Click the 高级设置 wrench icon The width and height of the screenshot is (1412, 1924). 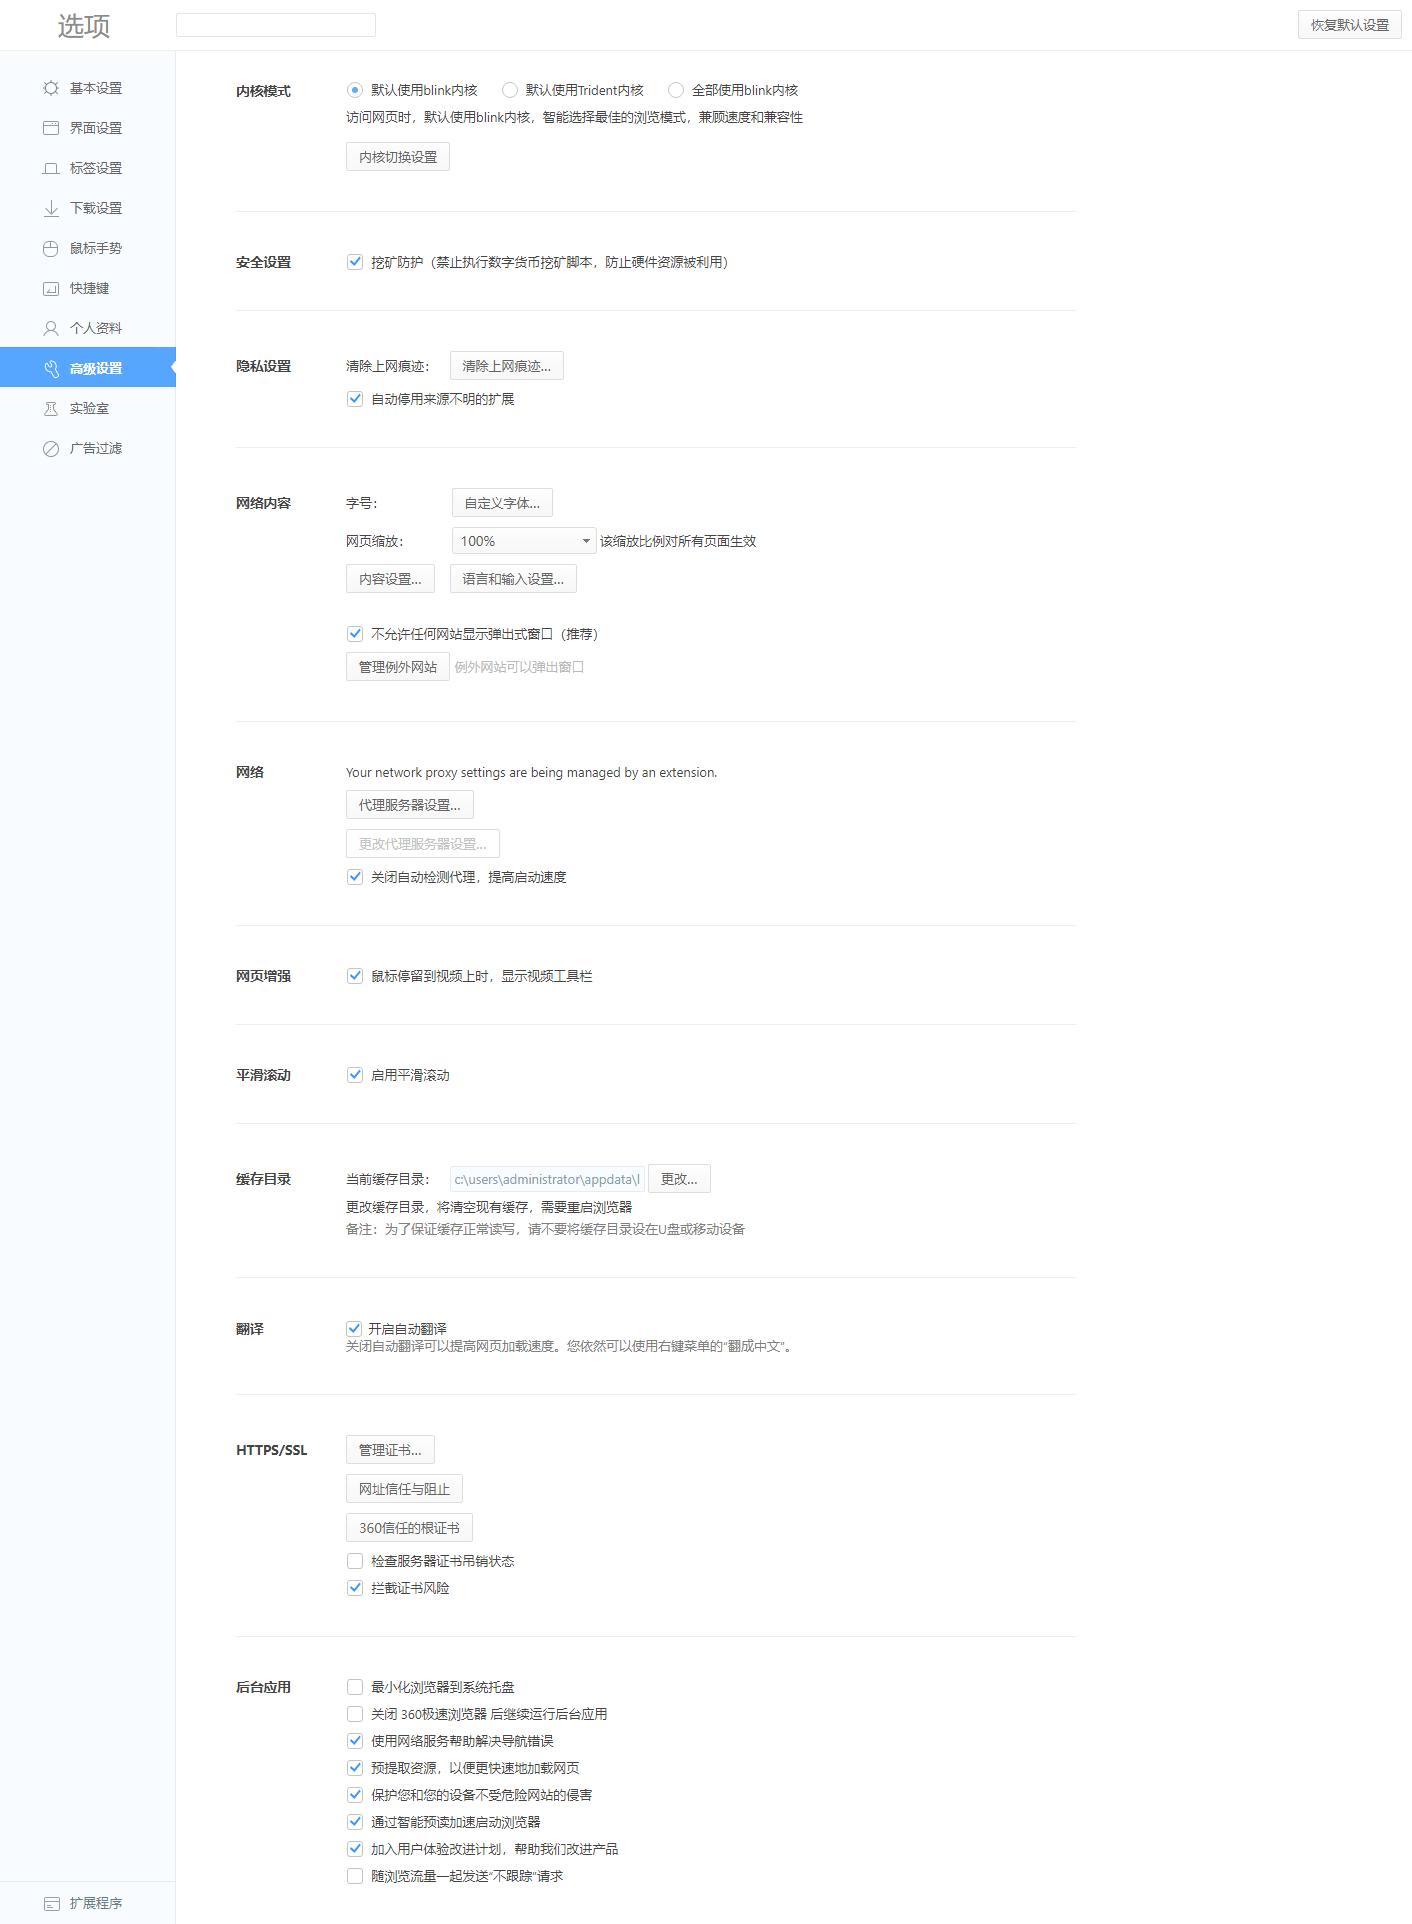(51, 368)
